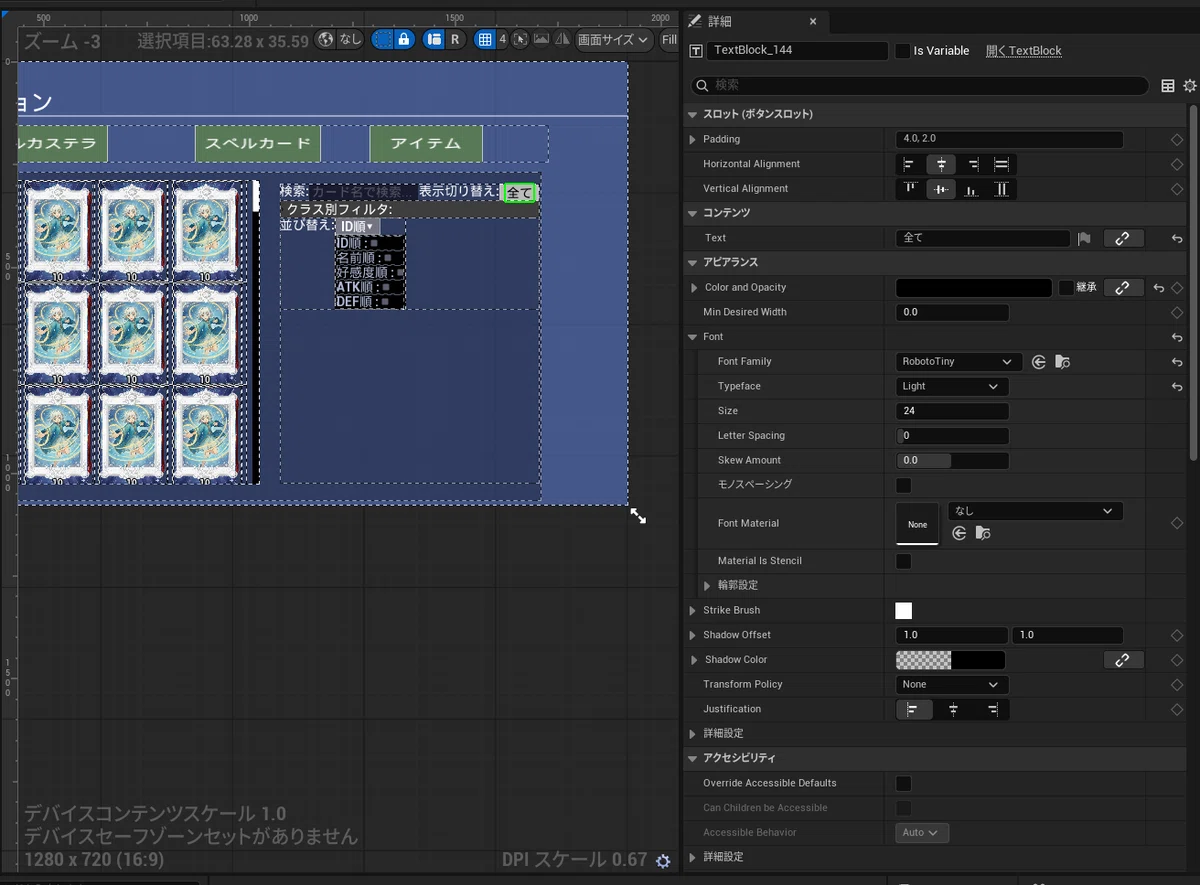
Task: Open details panel settings gear
Action: 1189,86
